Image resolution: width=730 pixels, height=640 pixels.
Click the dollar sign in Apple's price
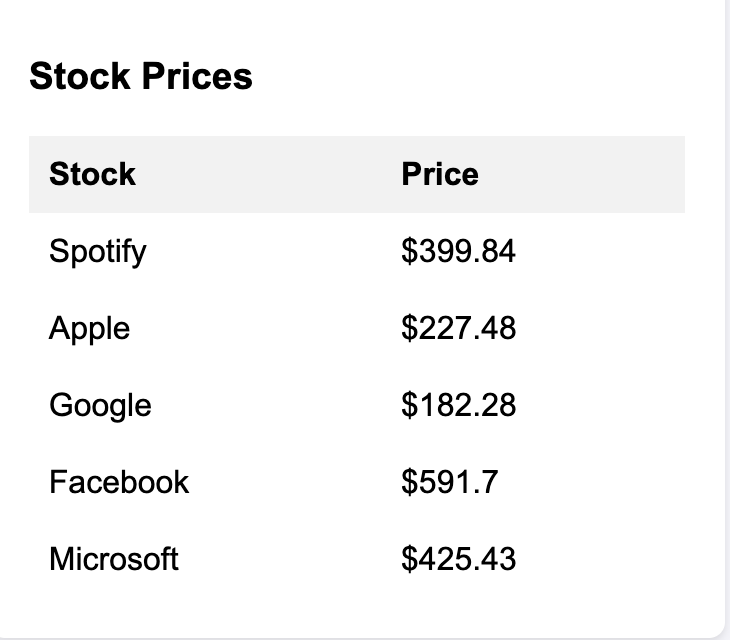pos(408,328)
